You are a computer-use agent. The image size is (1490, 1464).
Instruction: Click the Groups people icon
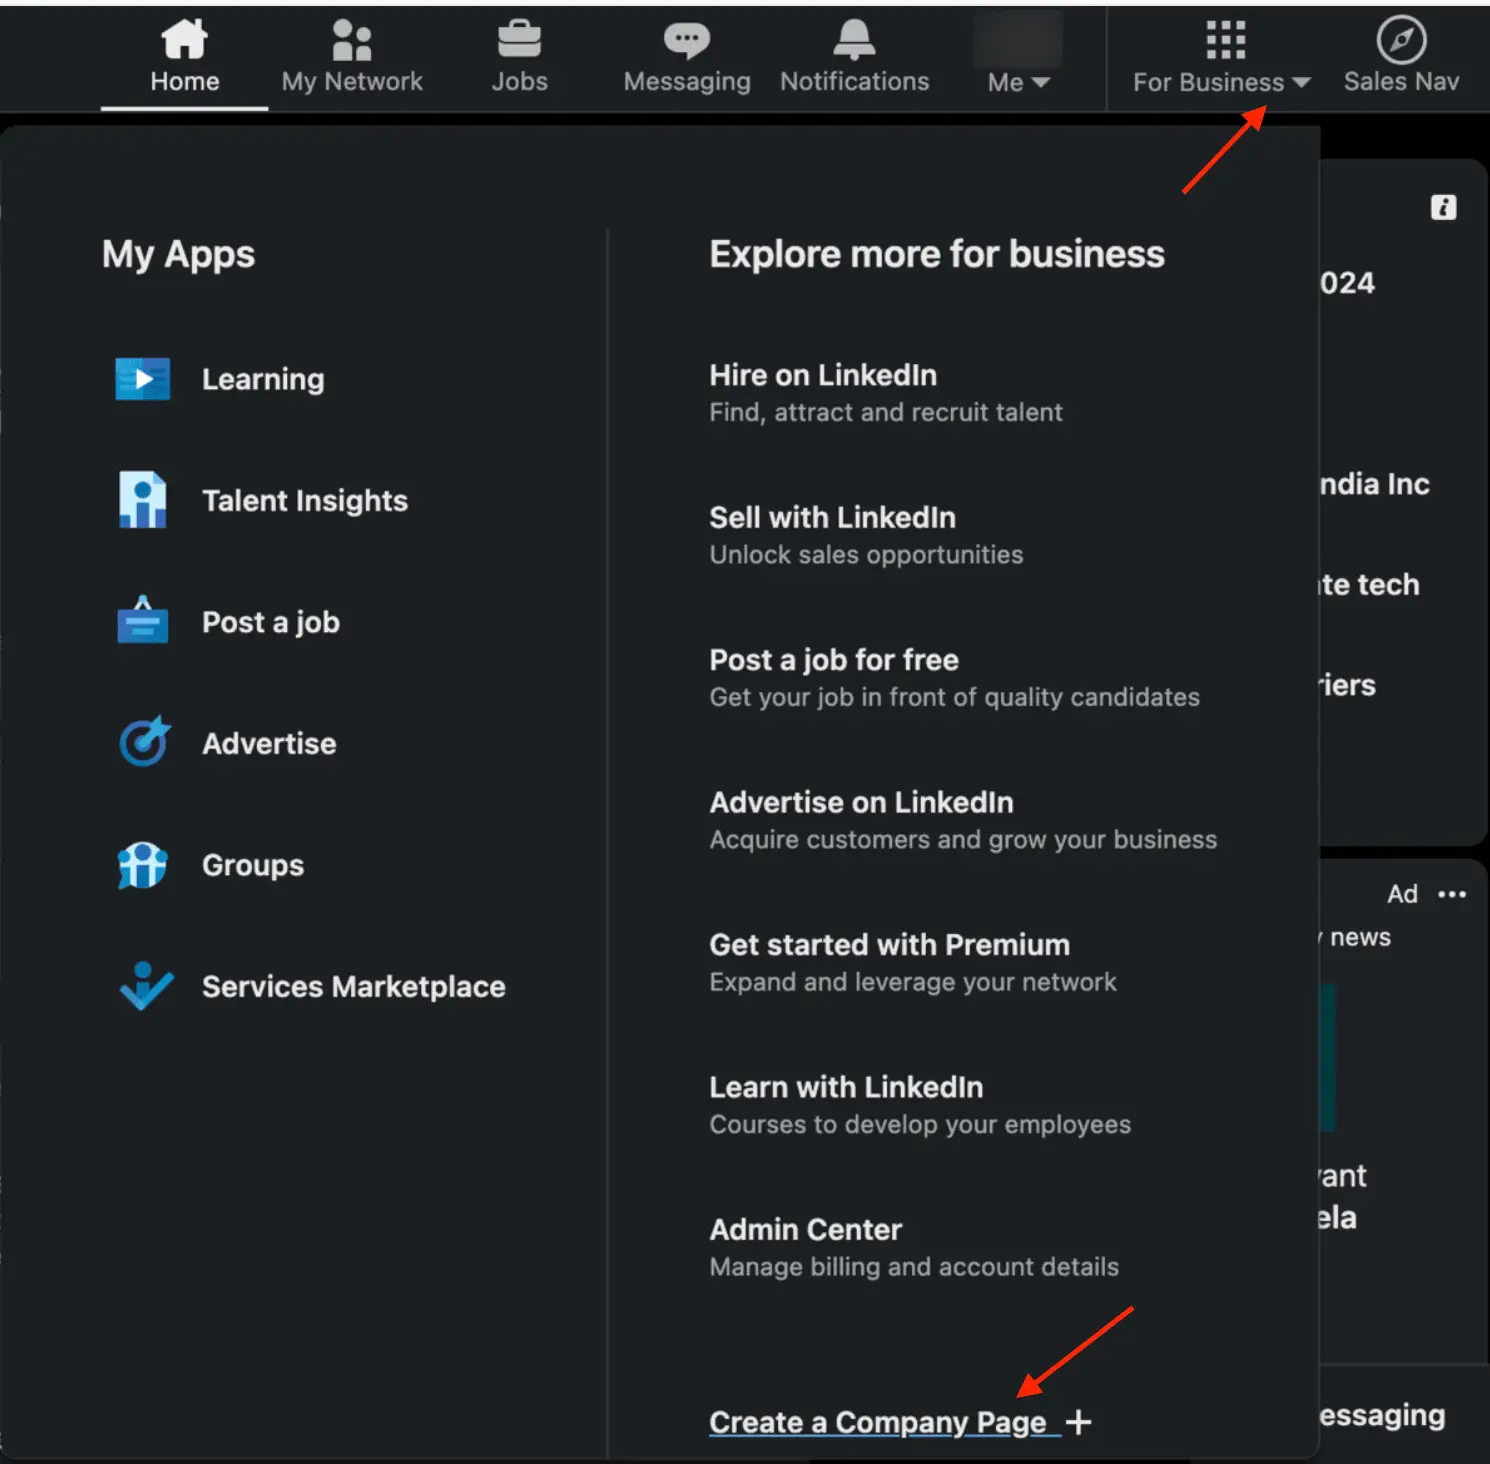click(143, 865)
